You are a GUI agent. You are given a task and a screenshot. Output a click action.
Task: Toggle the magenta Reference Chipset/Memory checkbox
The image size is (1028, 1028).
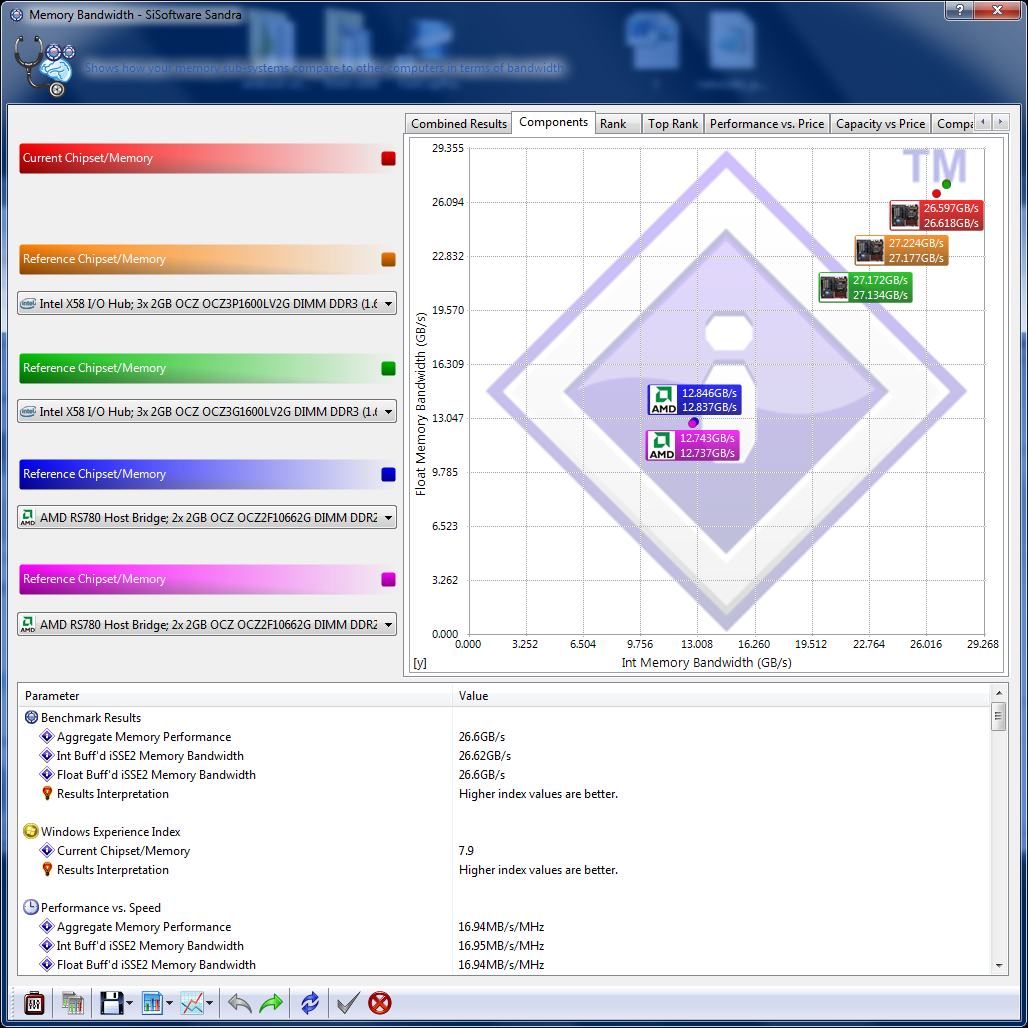tap(389, 580)
